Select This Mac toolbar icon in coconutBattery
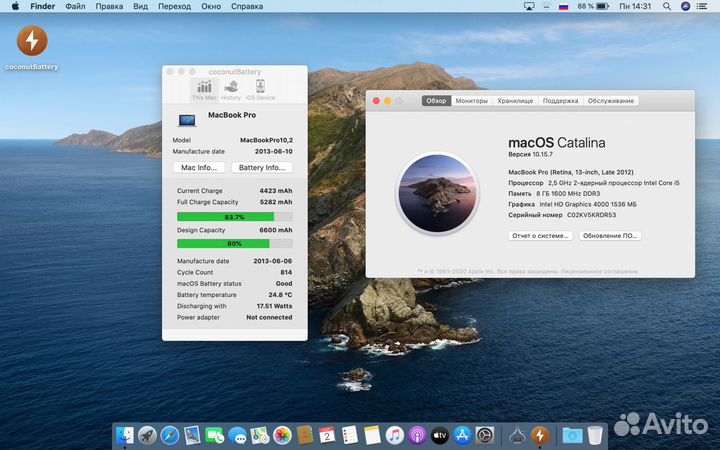Image resolution: width=720 pixels, height=450 pixels. [x=204, y=90]
